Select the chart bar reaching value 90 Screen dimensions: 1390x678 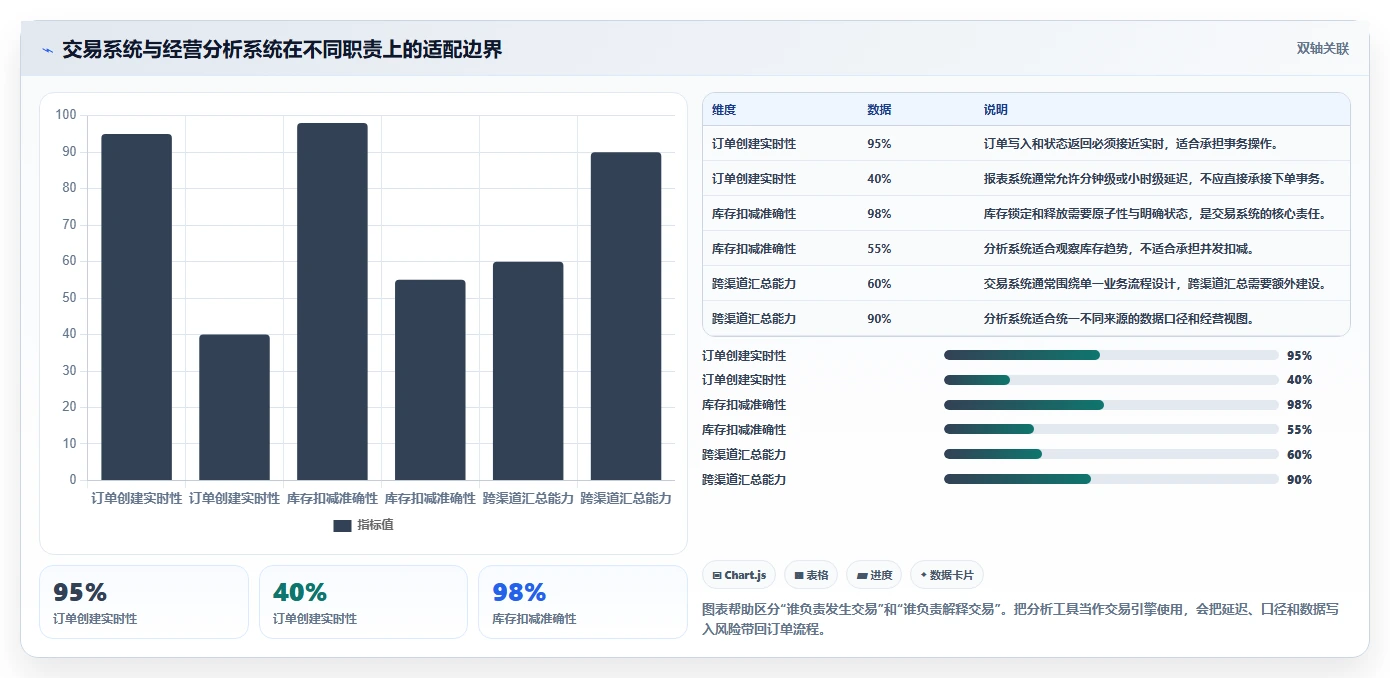tap(626, 316)
